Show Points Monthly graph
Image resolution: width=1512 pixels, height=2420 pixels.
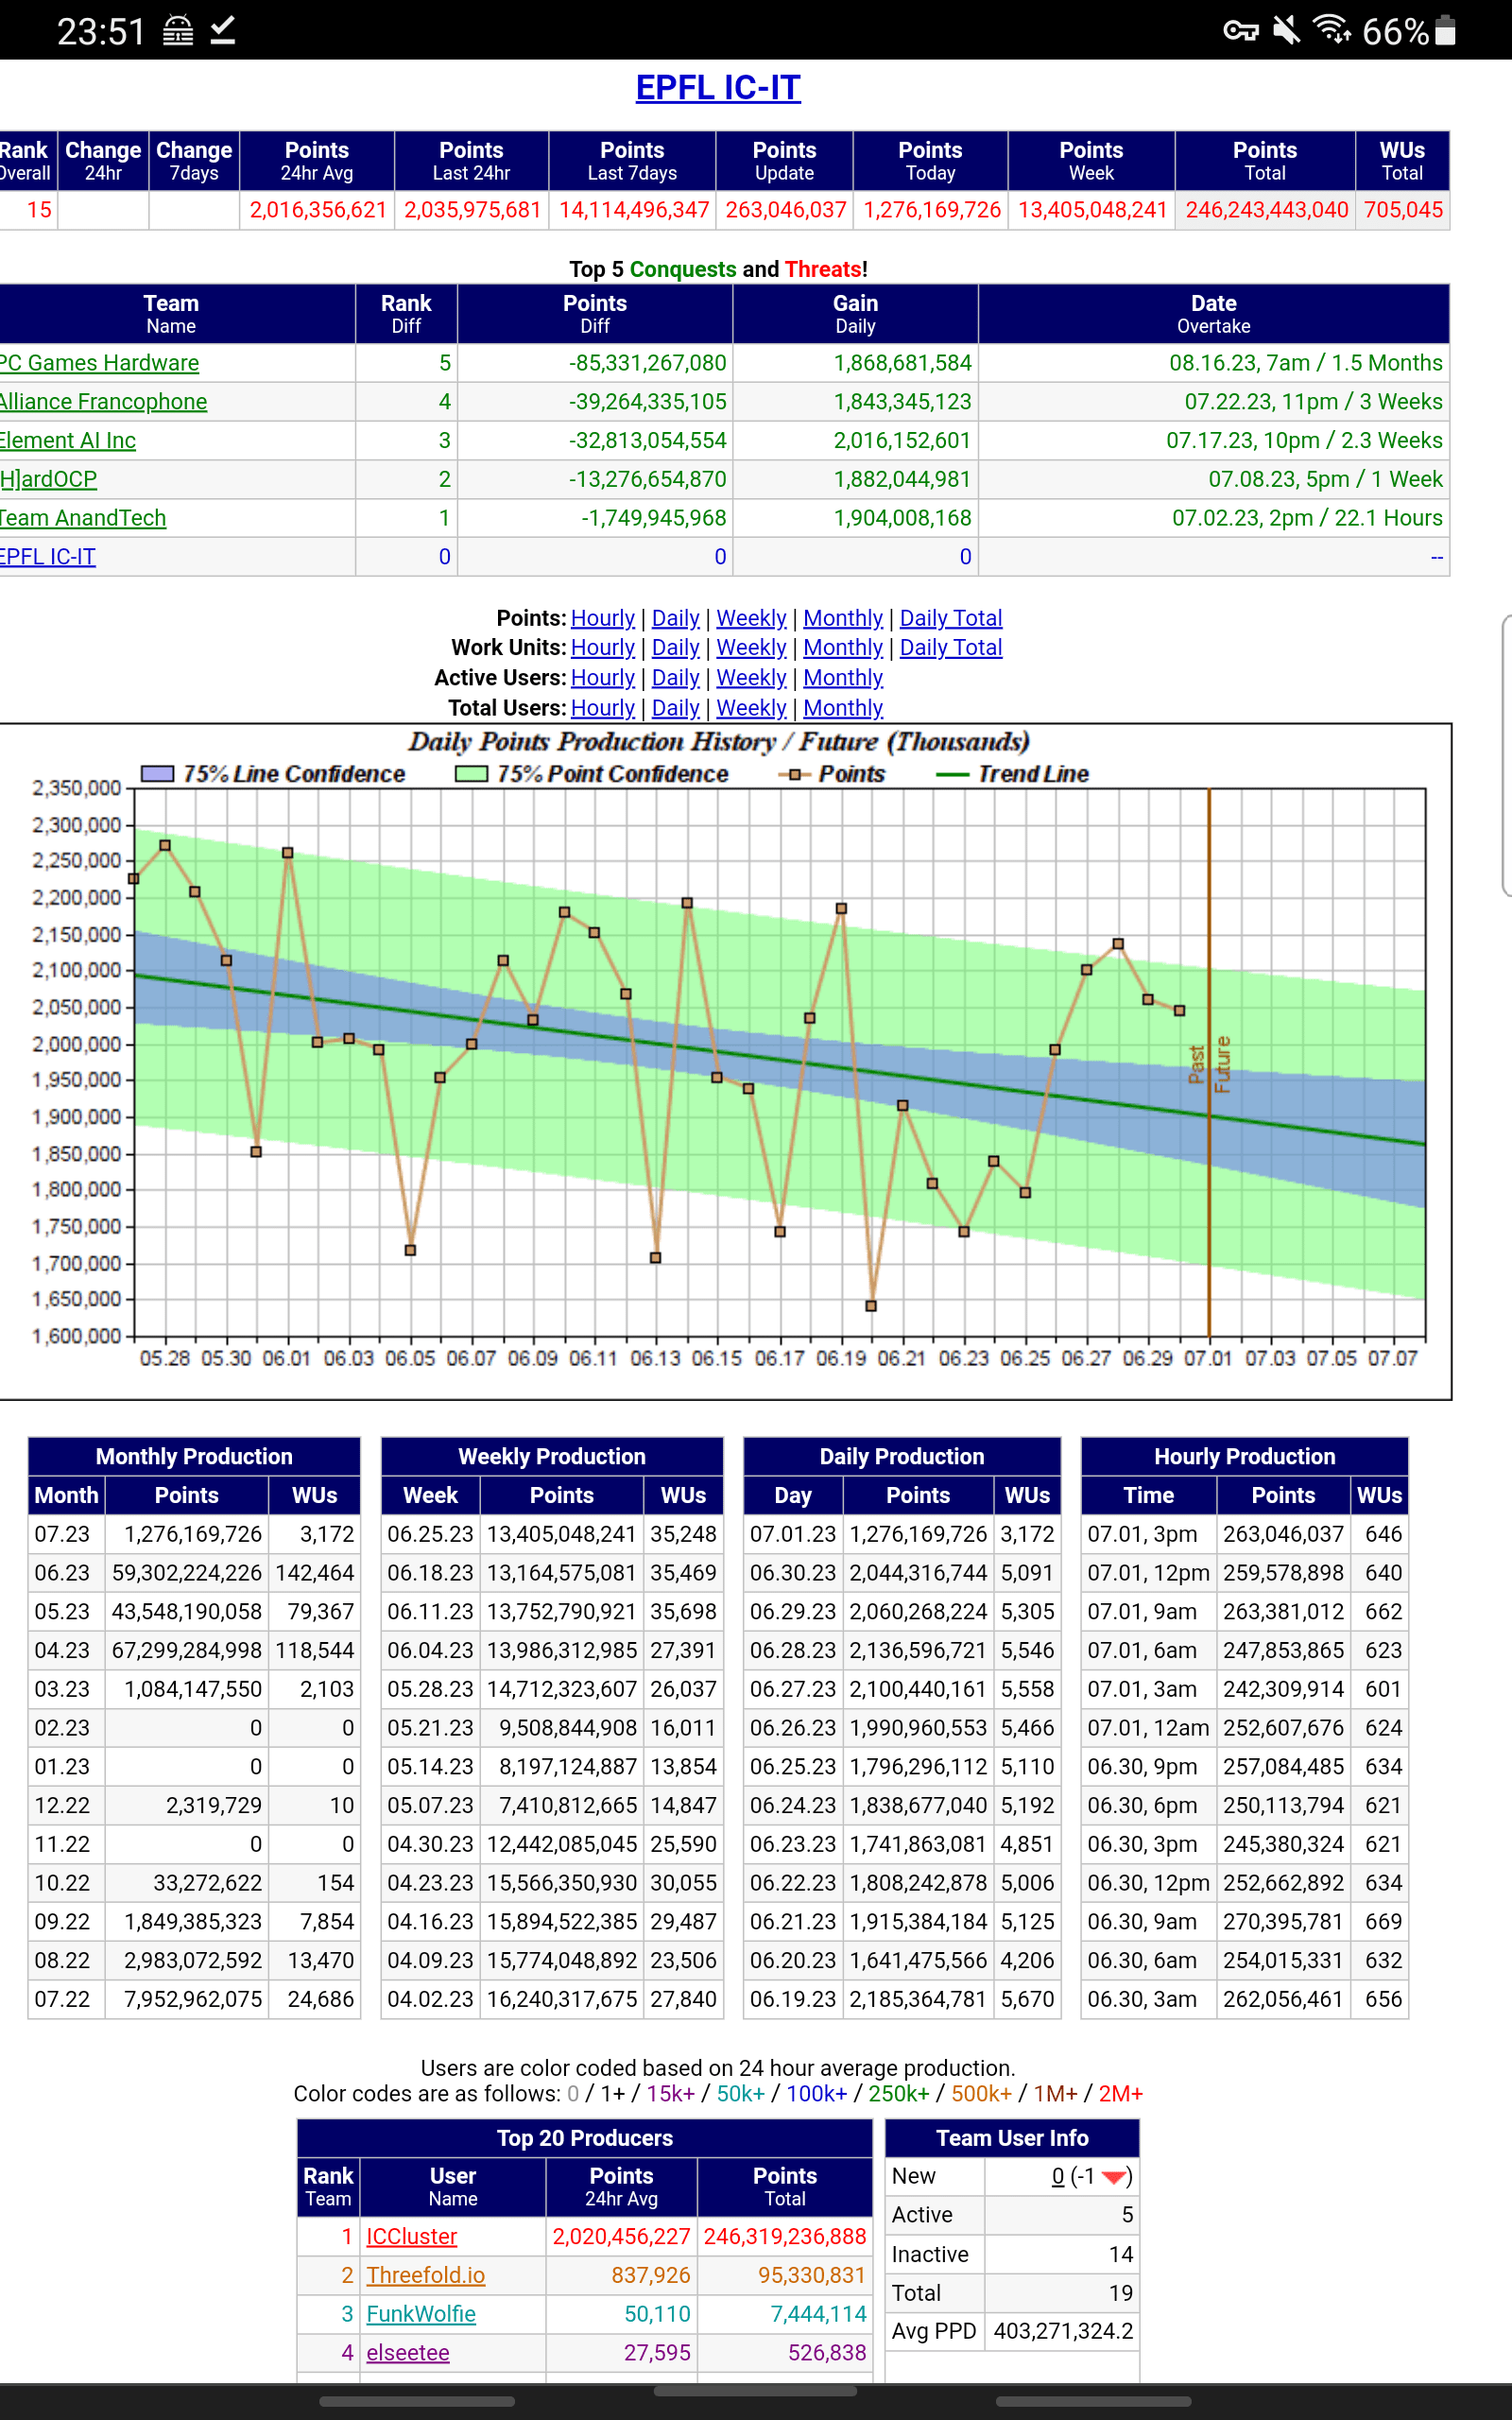(x=843, y=618)
